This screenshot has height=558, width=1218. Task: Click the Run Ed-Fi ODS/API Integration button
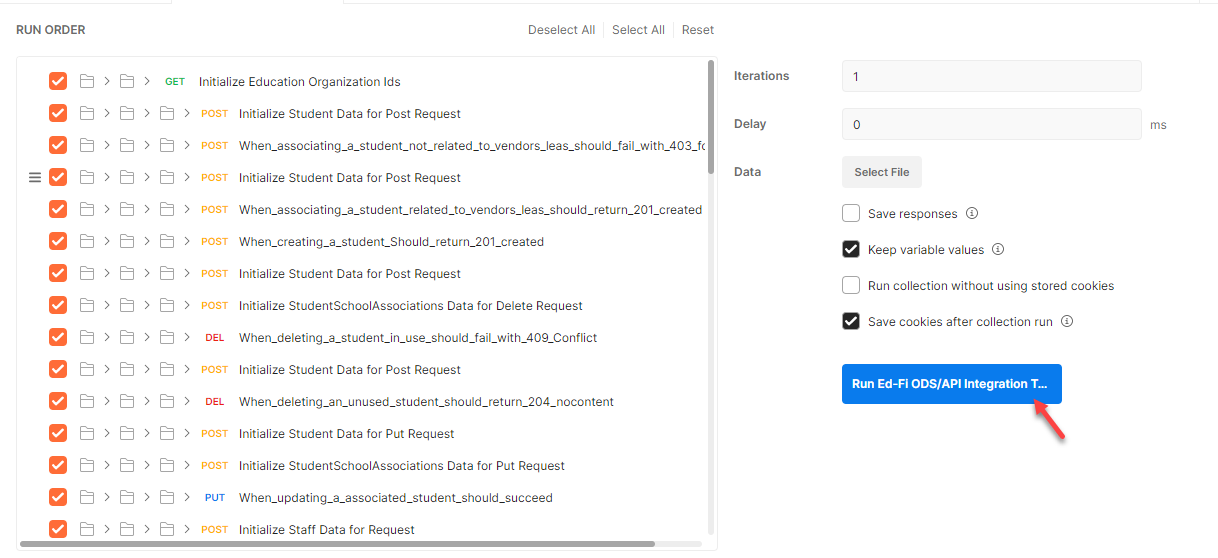tap(951, 384)
